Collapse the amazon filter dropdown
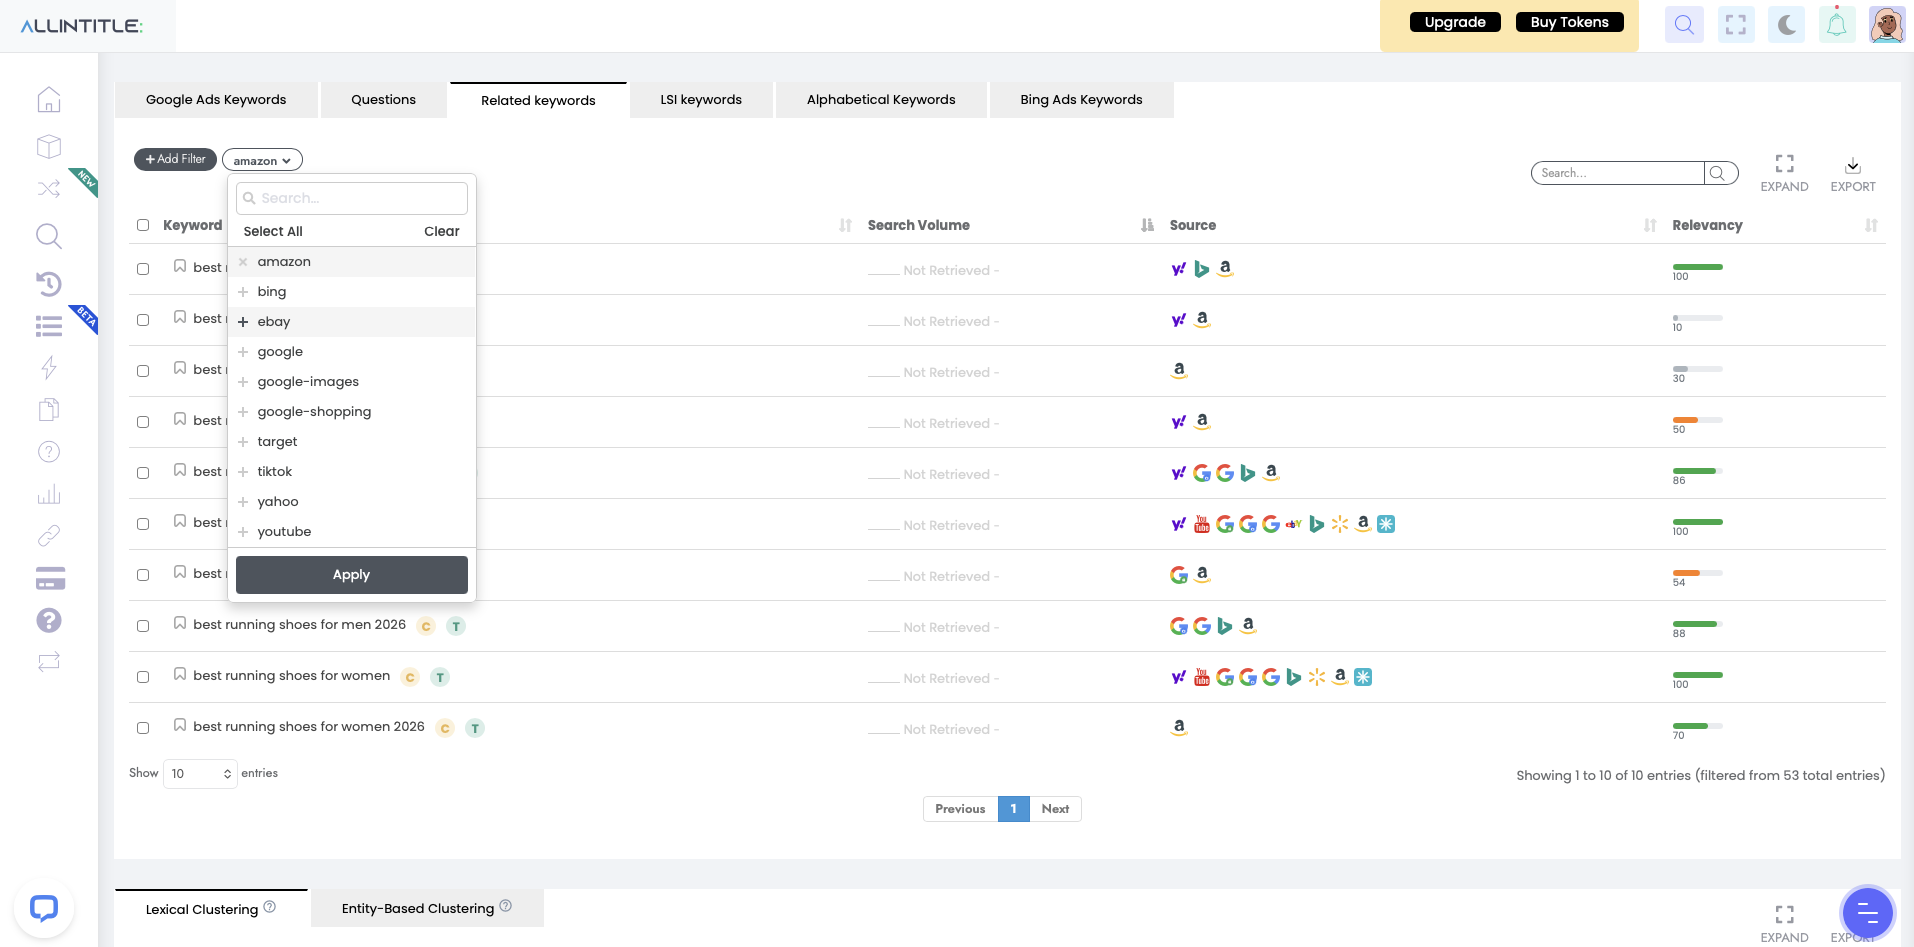Image resolution: width=1914 pixels, height=947 pixels. 262,160
